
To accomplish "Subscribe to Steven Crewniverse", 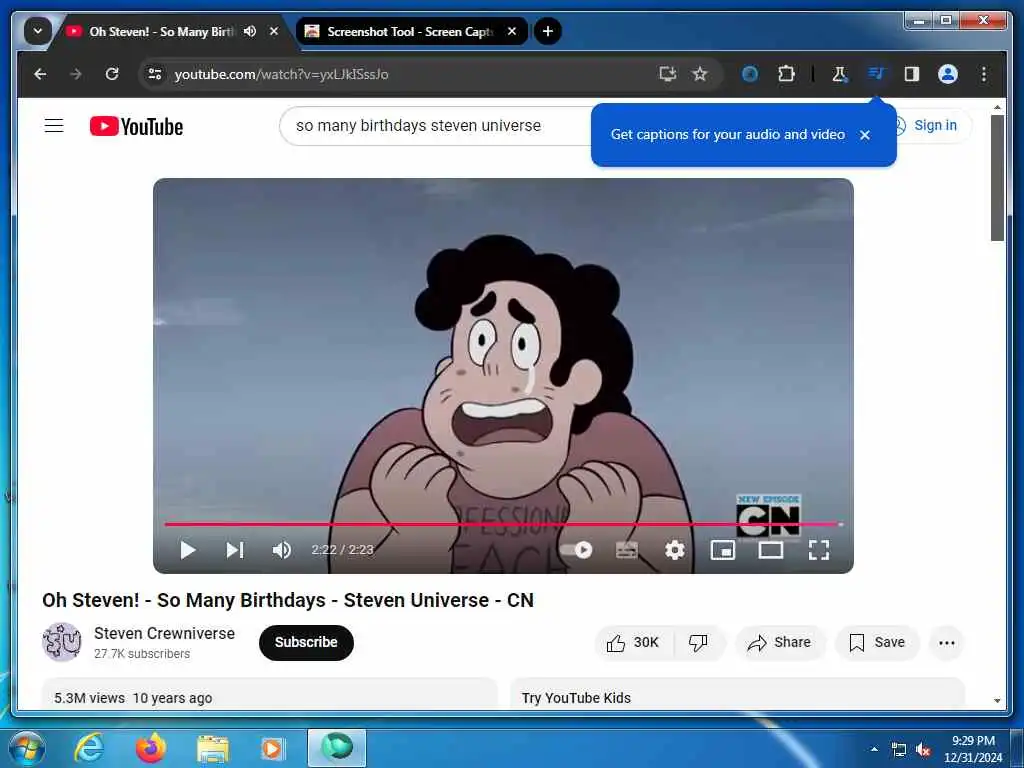I will point(306,643).
